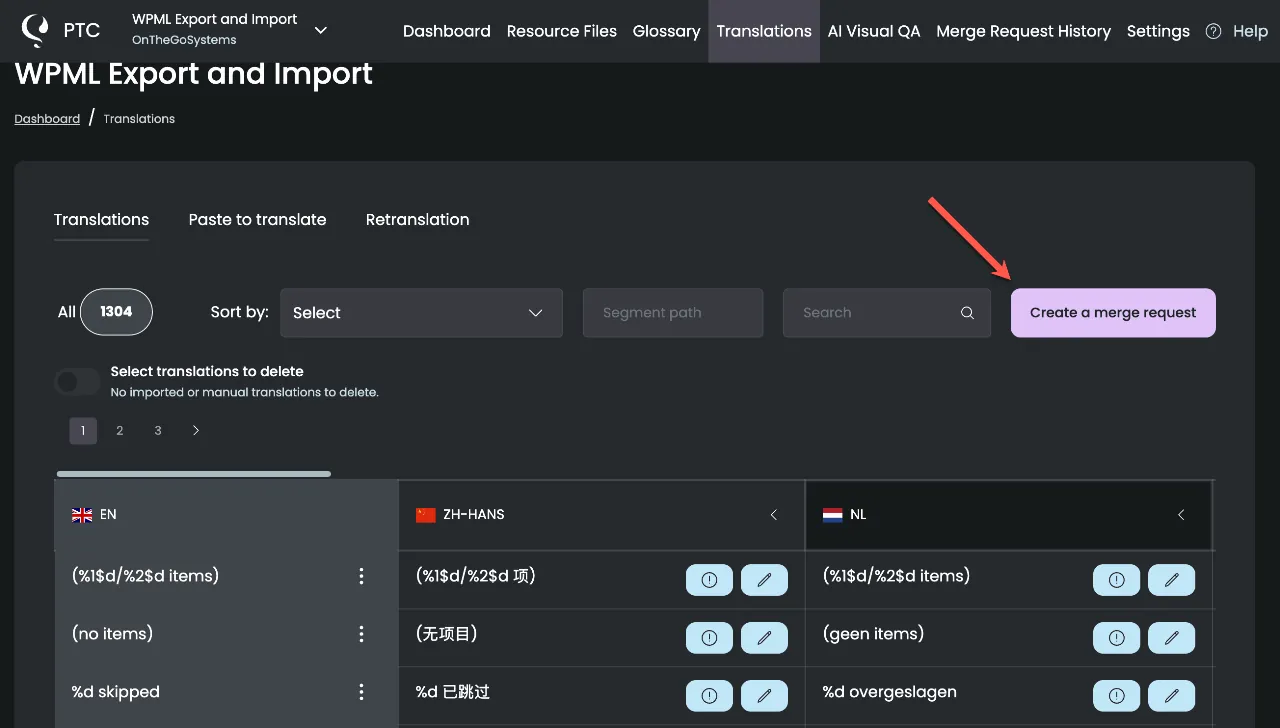This screenshot has width=1280, height=728.
Task: Click the UK flag in EN header
Action: (x=82, y=515)
